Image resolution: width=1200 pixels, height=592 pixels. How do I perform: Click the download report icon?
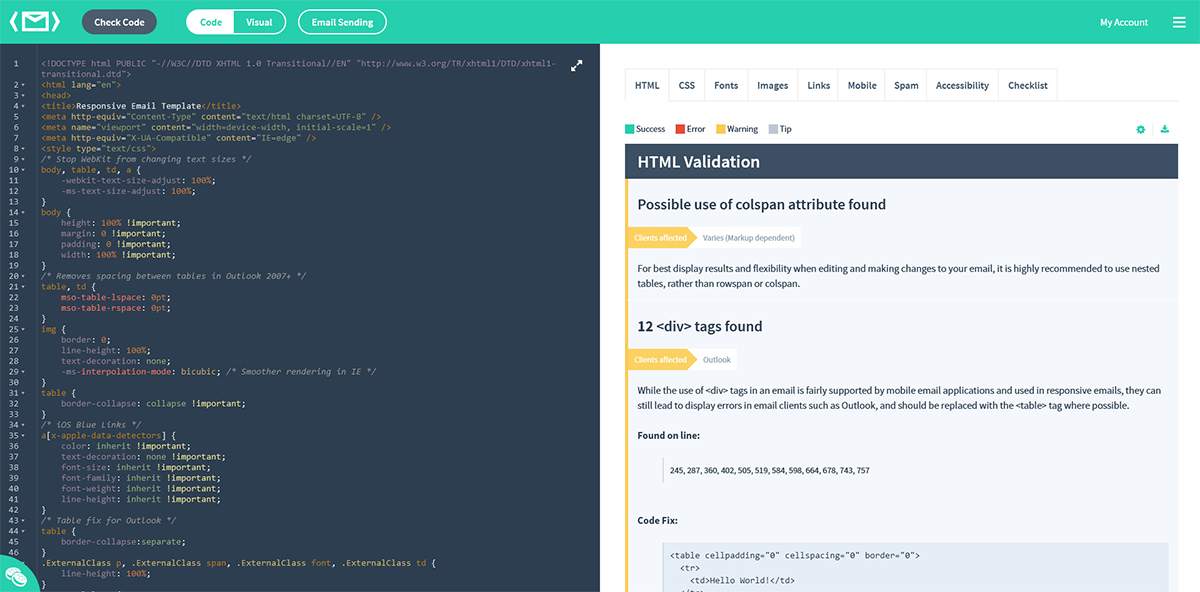(x=1164, y=129)
